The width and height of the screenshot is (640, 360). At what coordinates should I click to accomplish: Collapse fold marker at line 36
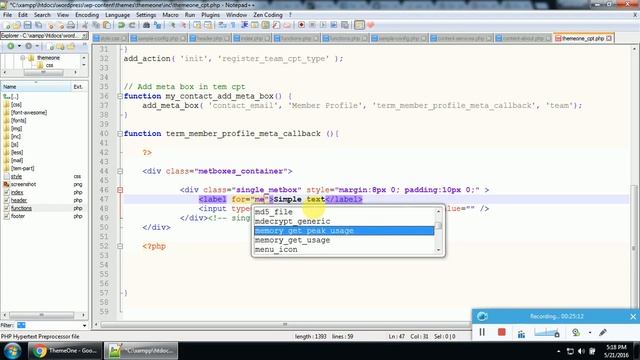coord(120,96)
